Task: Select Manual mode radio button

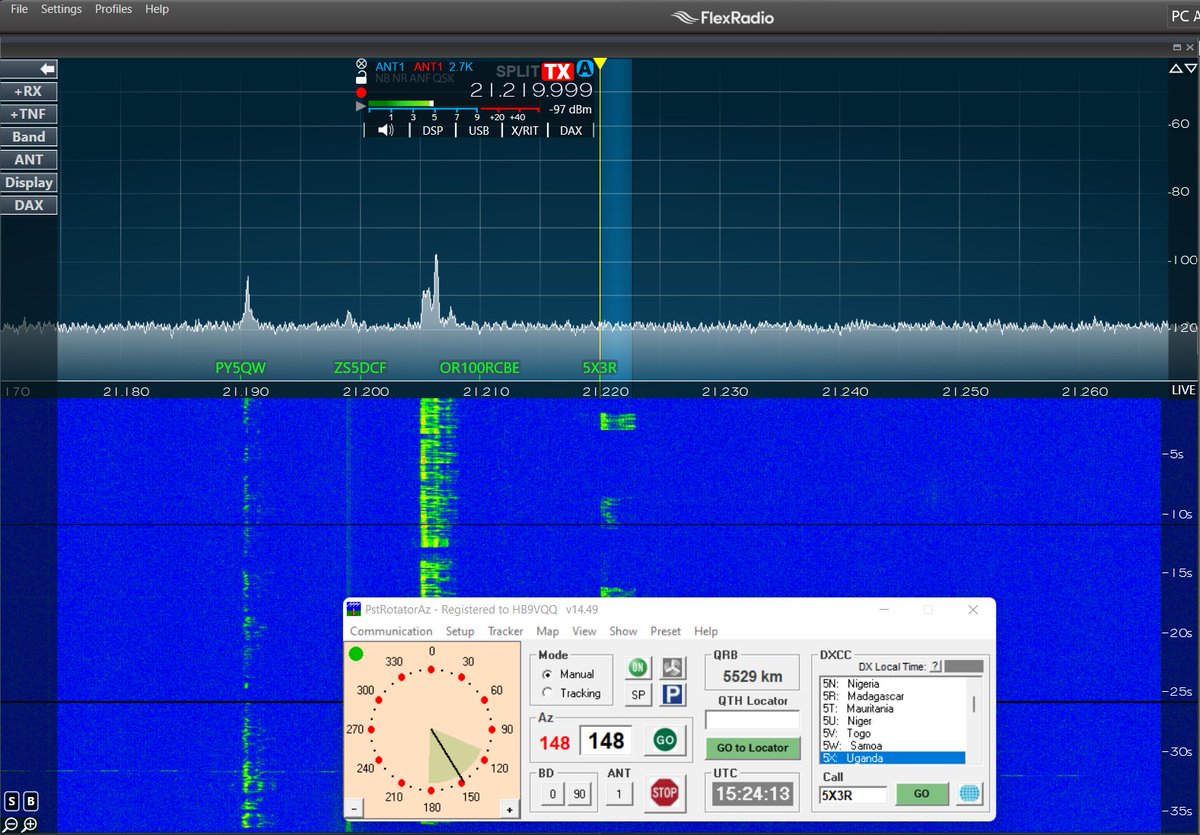Action: [x=547, y=674]
